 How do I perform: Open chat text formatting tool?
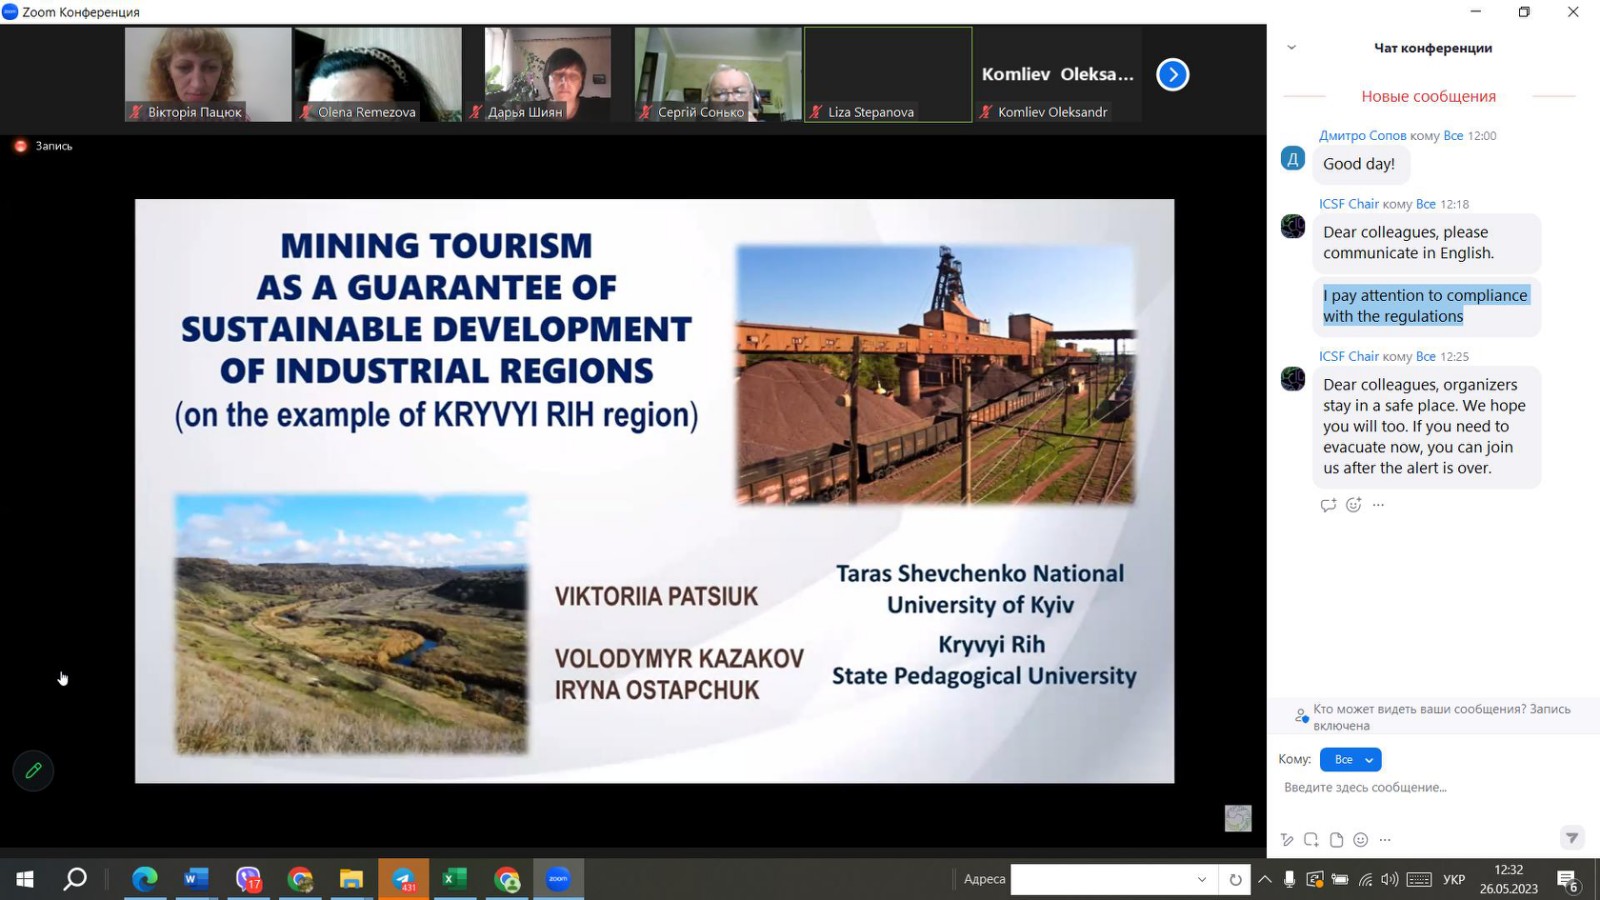1287,840
